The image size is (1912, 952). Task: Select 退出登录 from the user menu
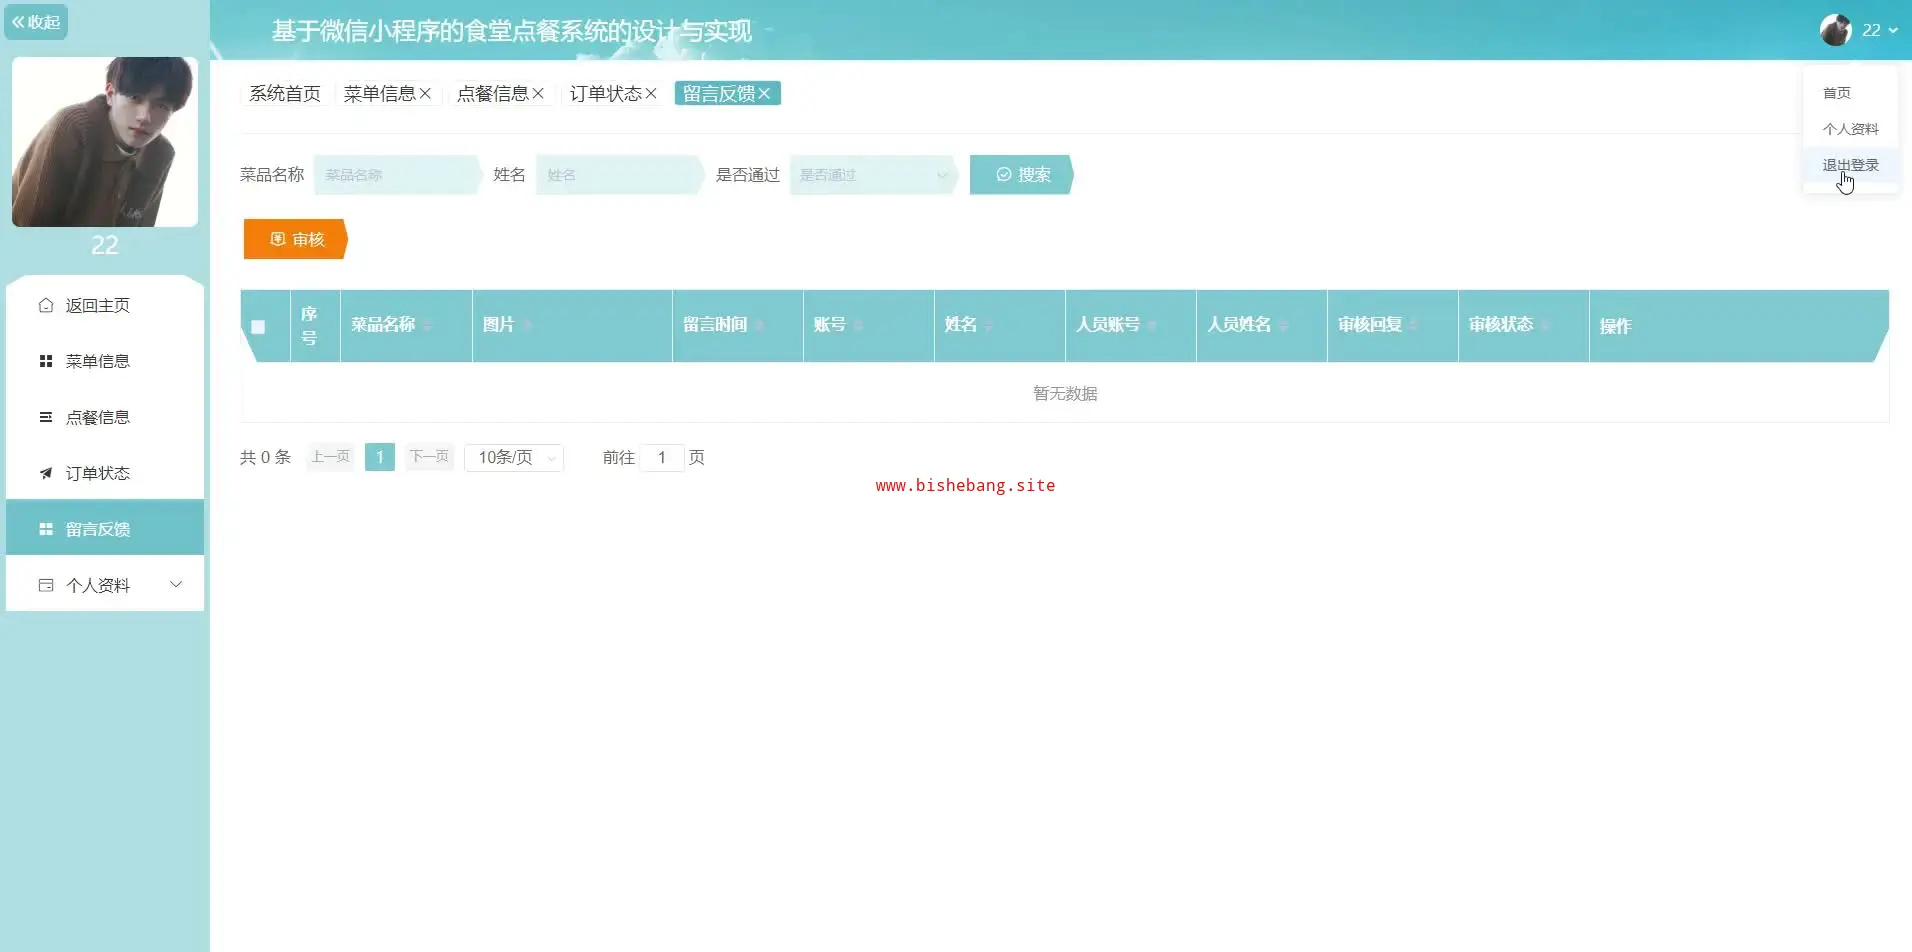click(x=1850, y=165)
